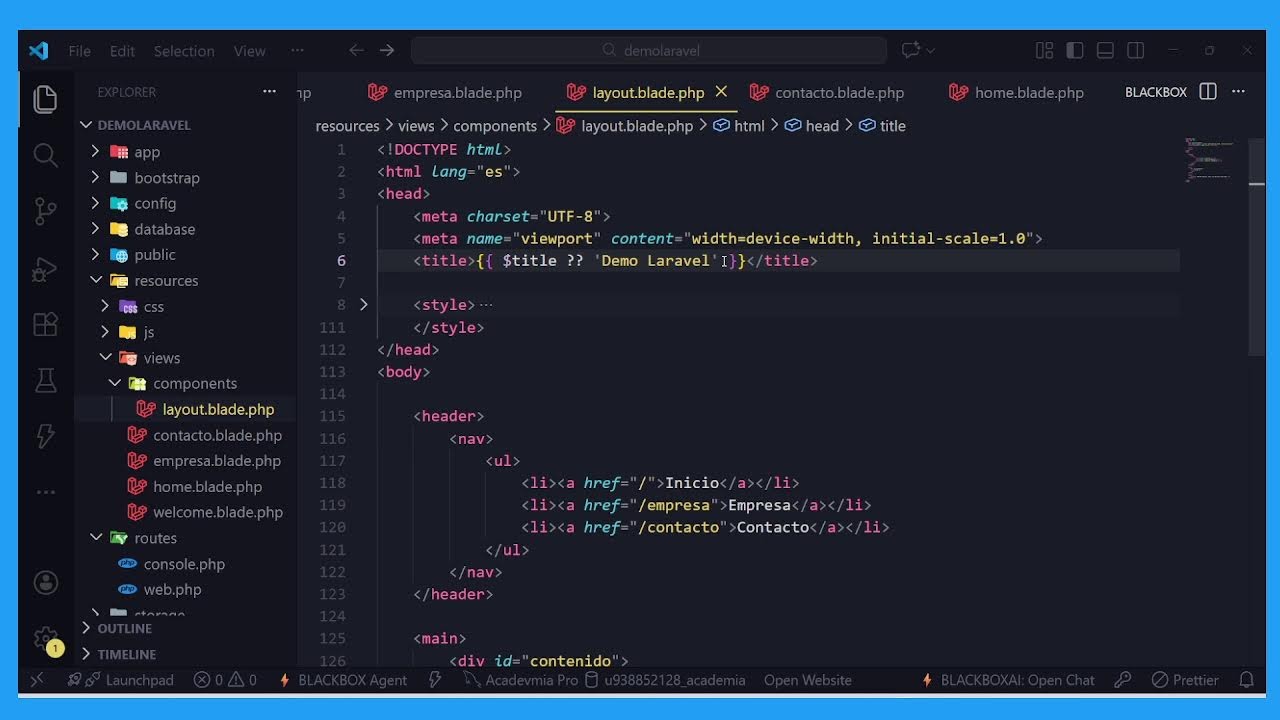Open the lightning bolt activity bar view

coord(45,436)
